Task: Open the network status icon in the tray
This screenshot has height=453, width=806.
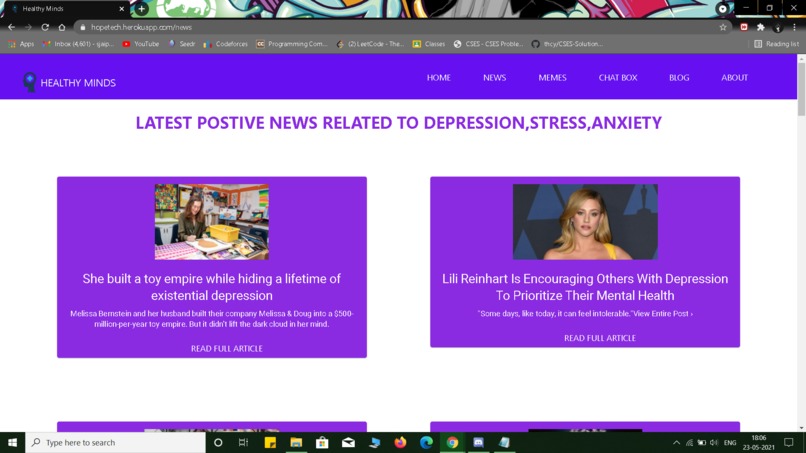Action: click(689, 442)
